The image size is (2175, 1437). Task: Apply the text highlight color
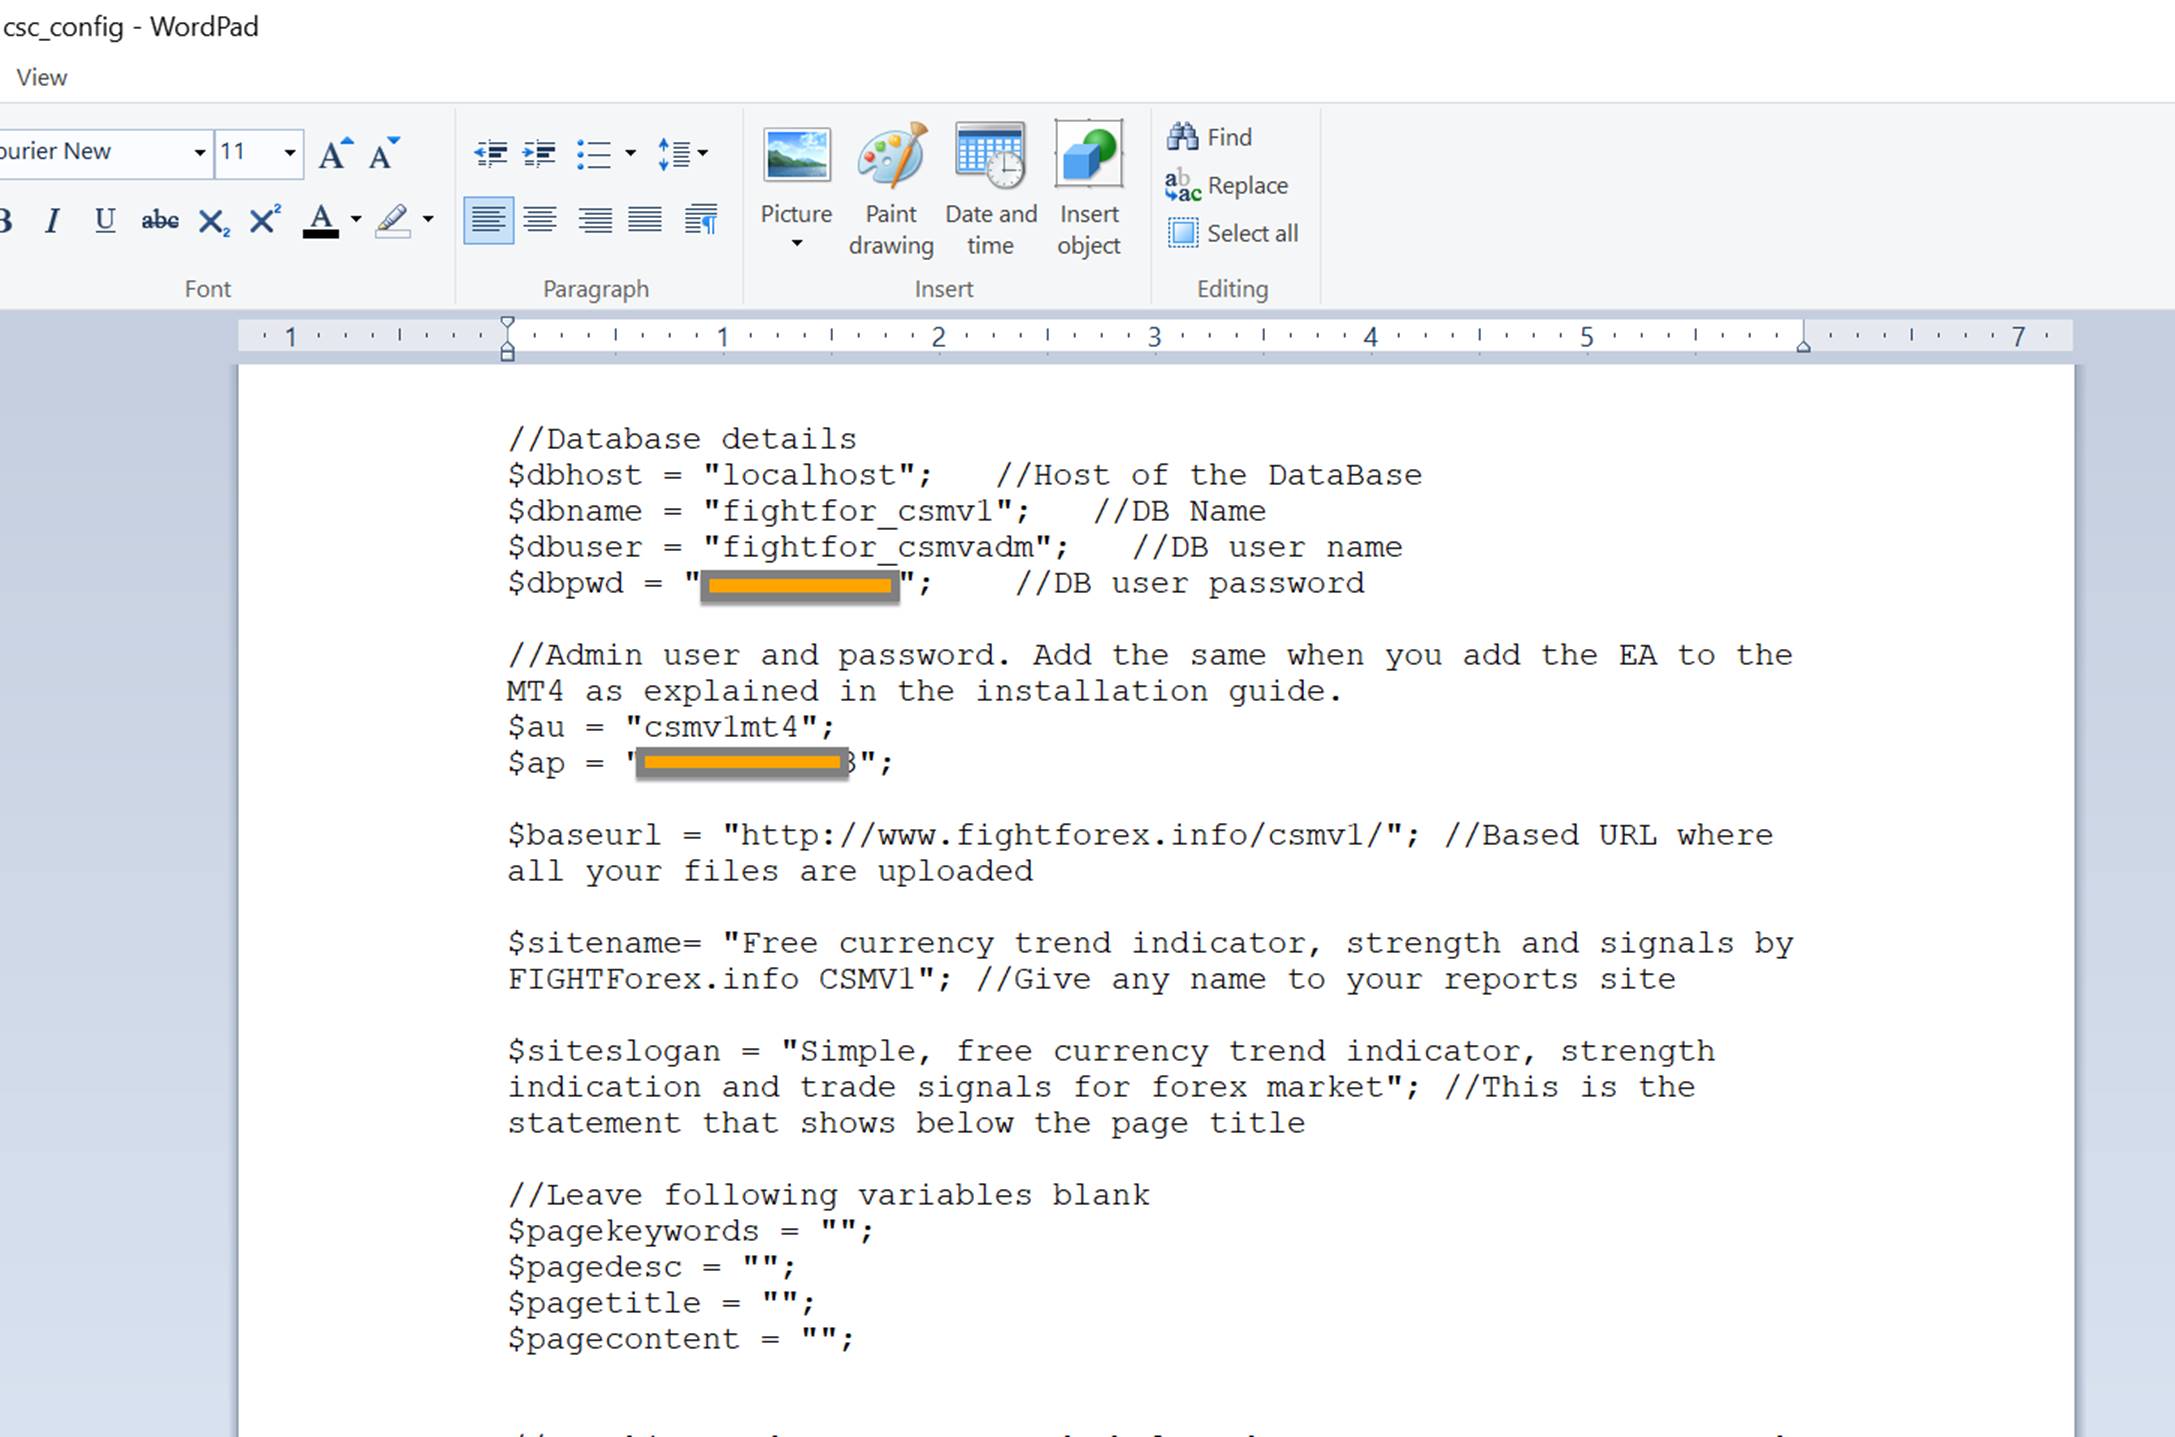tap(392, 220)
